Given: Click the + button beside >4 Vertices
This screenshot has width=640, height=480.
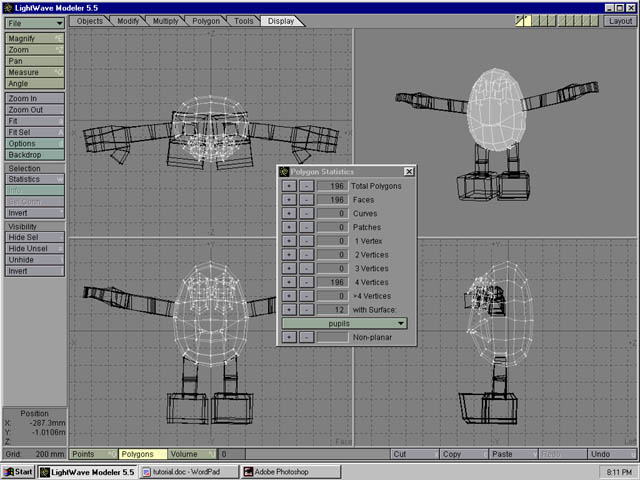Looking at the screenshot, I should [289, 296].
